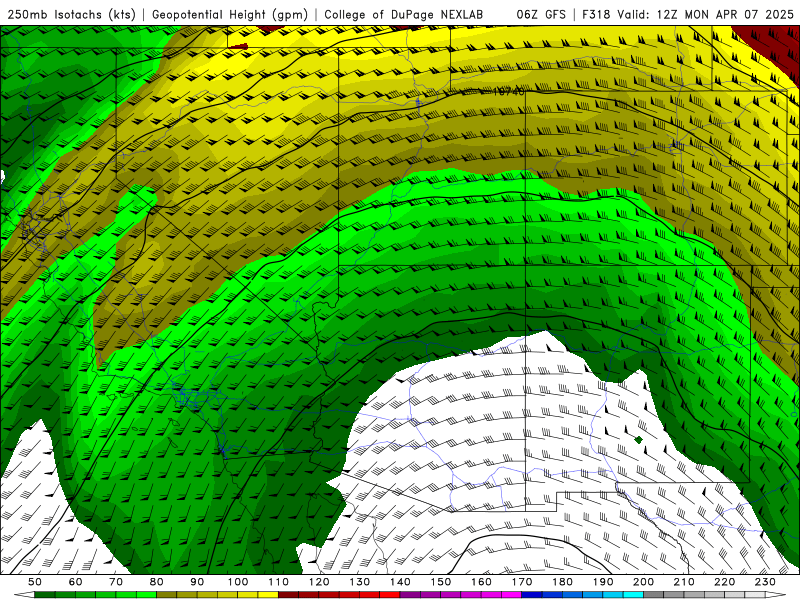The height and width of the screenshot is (600, 800).
Task: Click legend value '120'
Action: (x=319, y=582)
